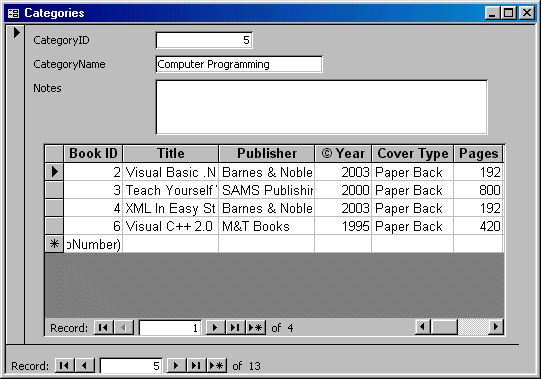Click Paper Back cell in Visual C++ row
The height and width of the screenshot is (379, 541).
click(x=413, y=226)
